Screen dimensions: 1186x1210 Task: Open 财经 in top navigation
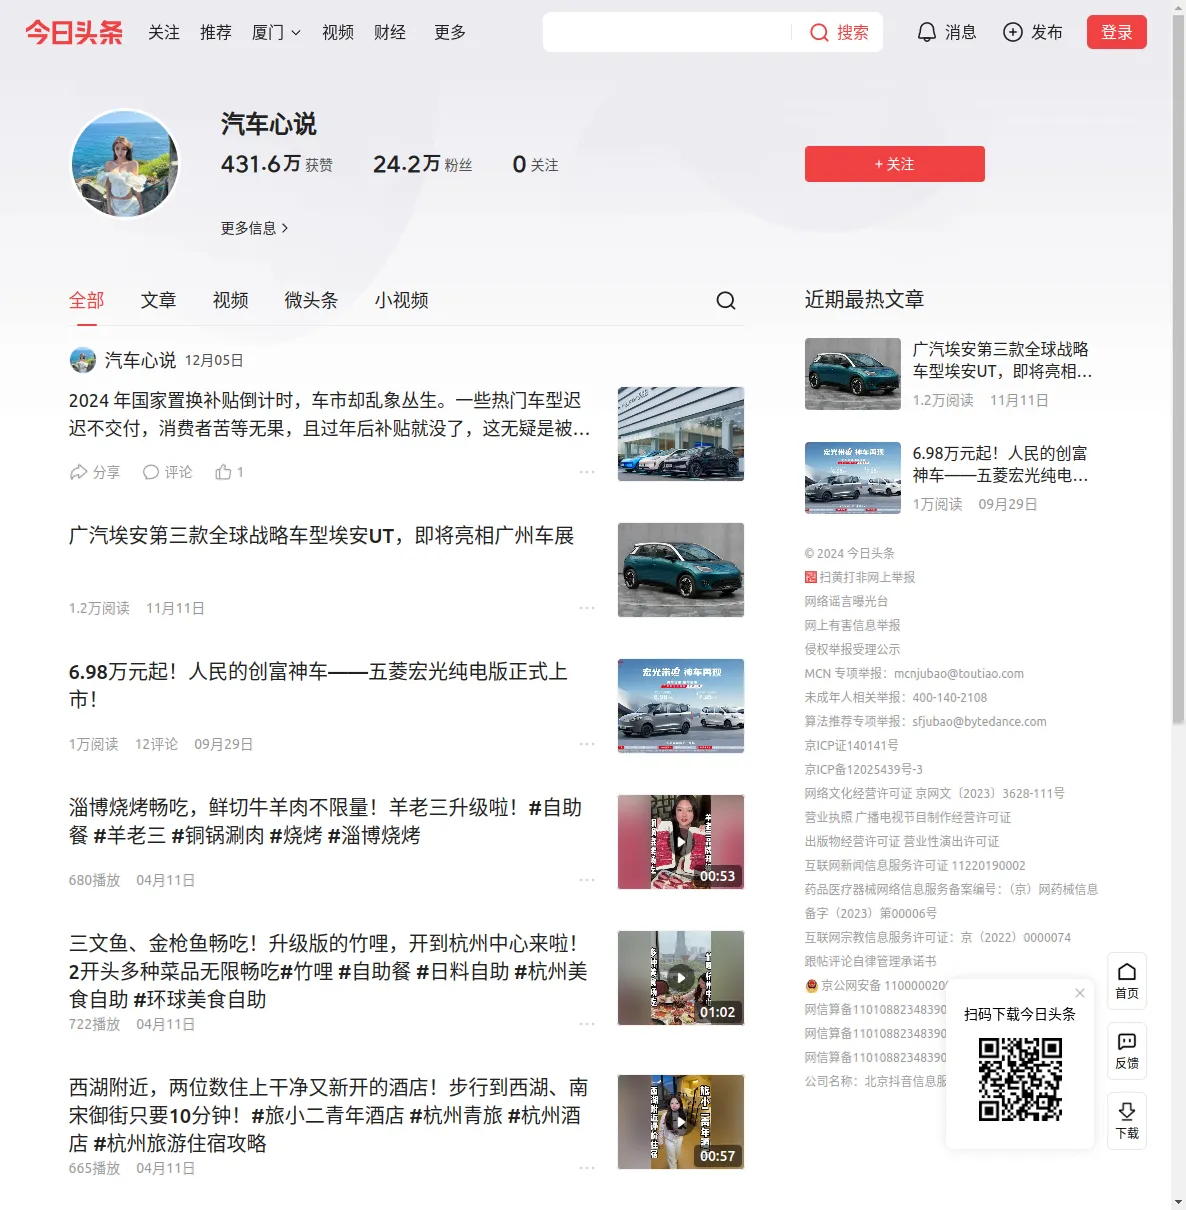[x=390, y=32]
